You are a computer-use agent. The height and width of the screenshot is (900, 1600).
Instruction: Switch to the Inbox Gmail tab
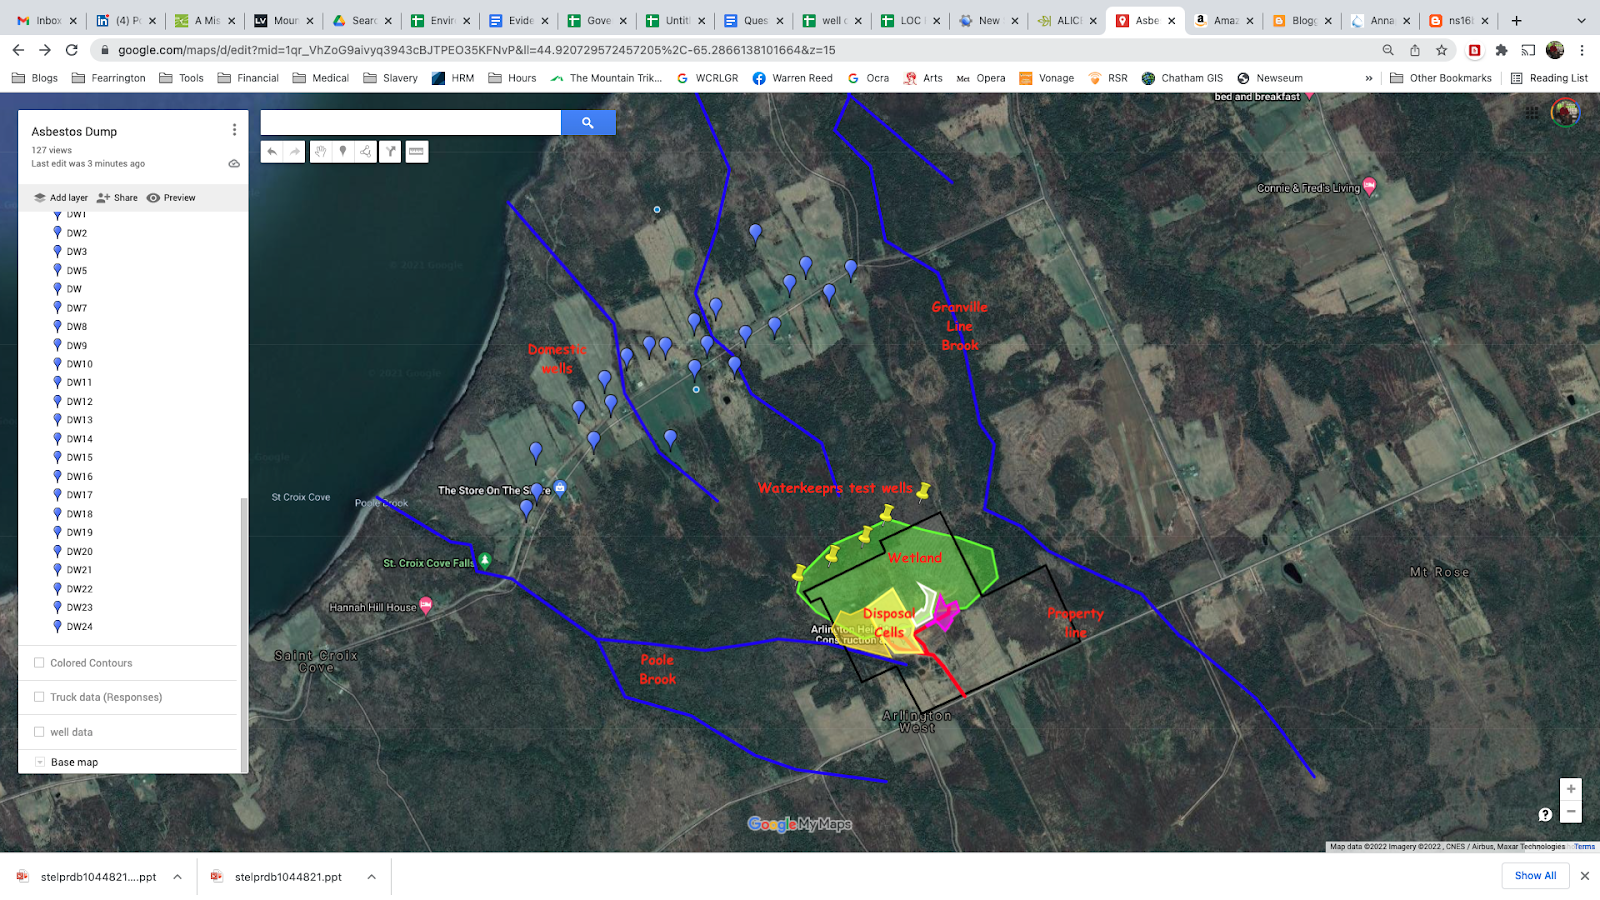click(x=46, y=20)
